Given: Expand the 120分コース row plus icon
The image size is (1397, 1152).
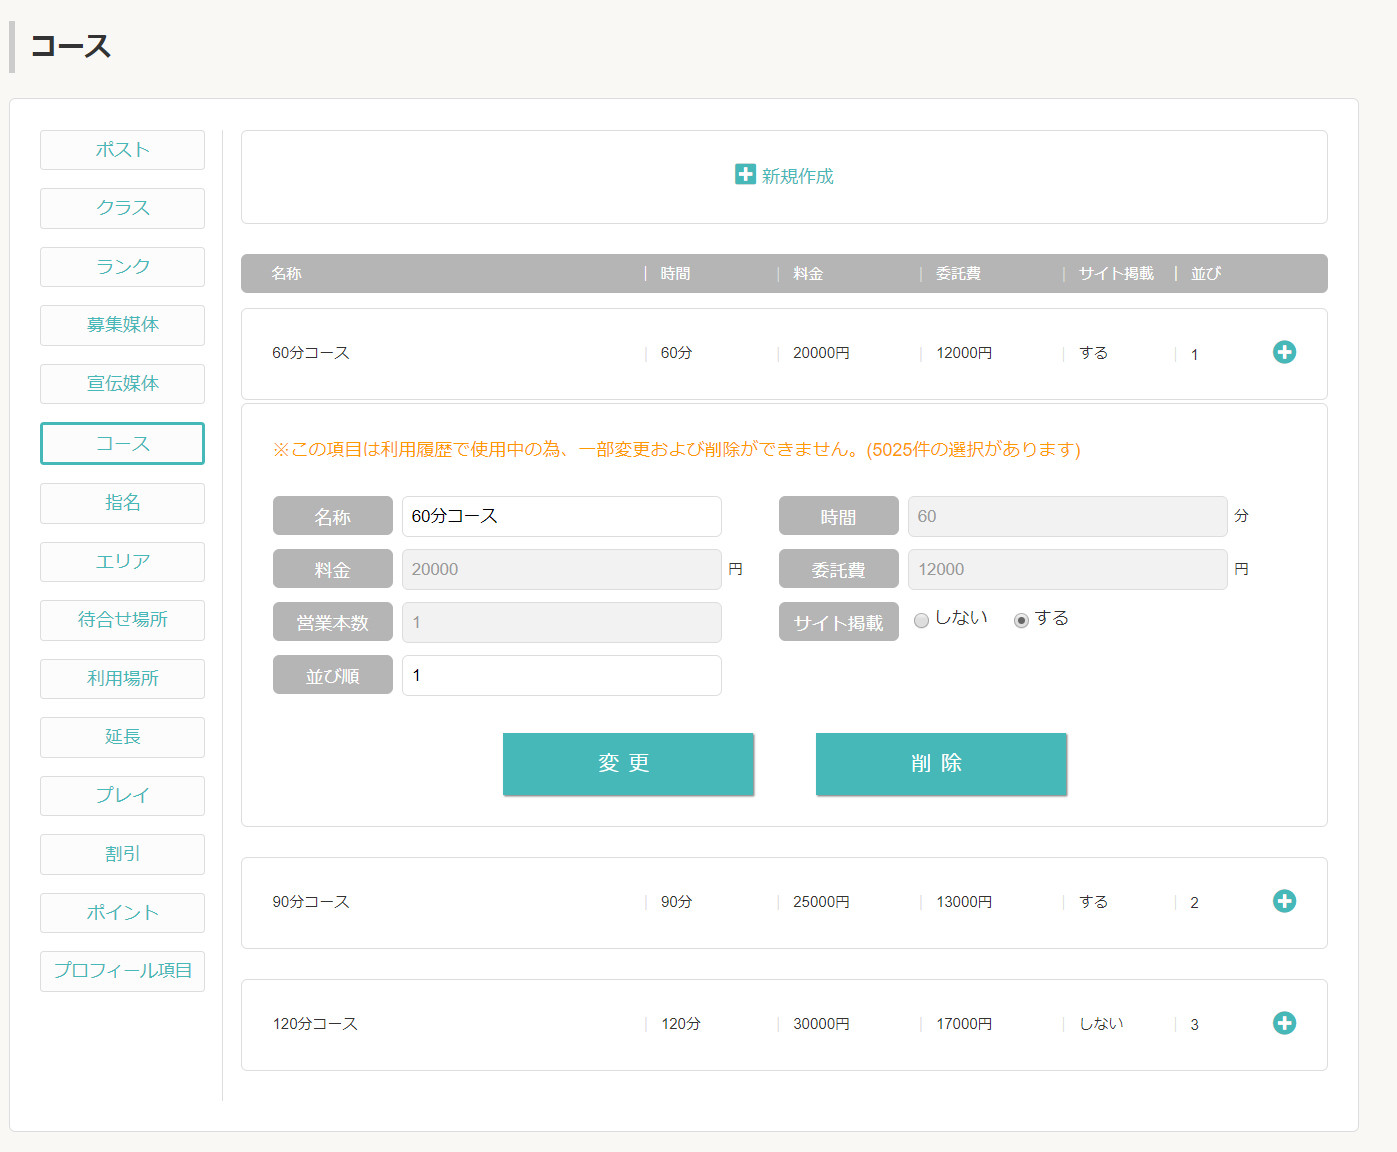Looking at the screenshot, I should tap(1284, 1023).
